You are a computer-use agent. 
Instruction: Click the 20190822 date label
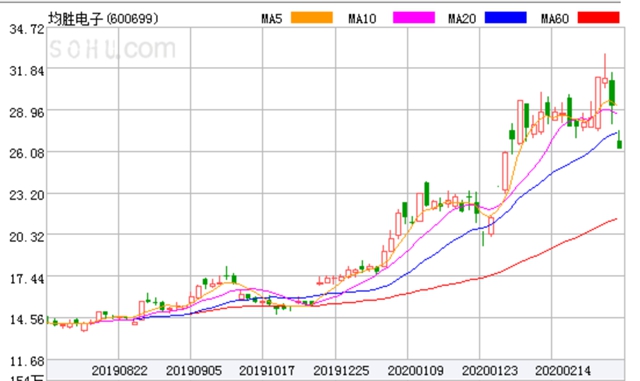[119, 371]
